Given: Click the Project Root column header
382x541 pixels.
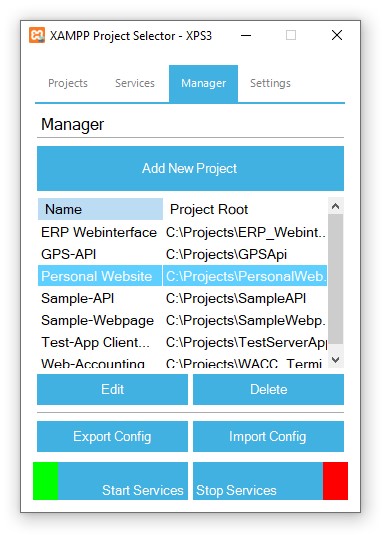Looking at the screenshot, I should 245,209.
